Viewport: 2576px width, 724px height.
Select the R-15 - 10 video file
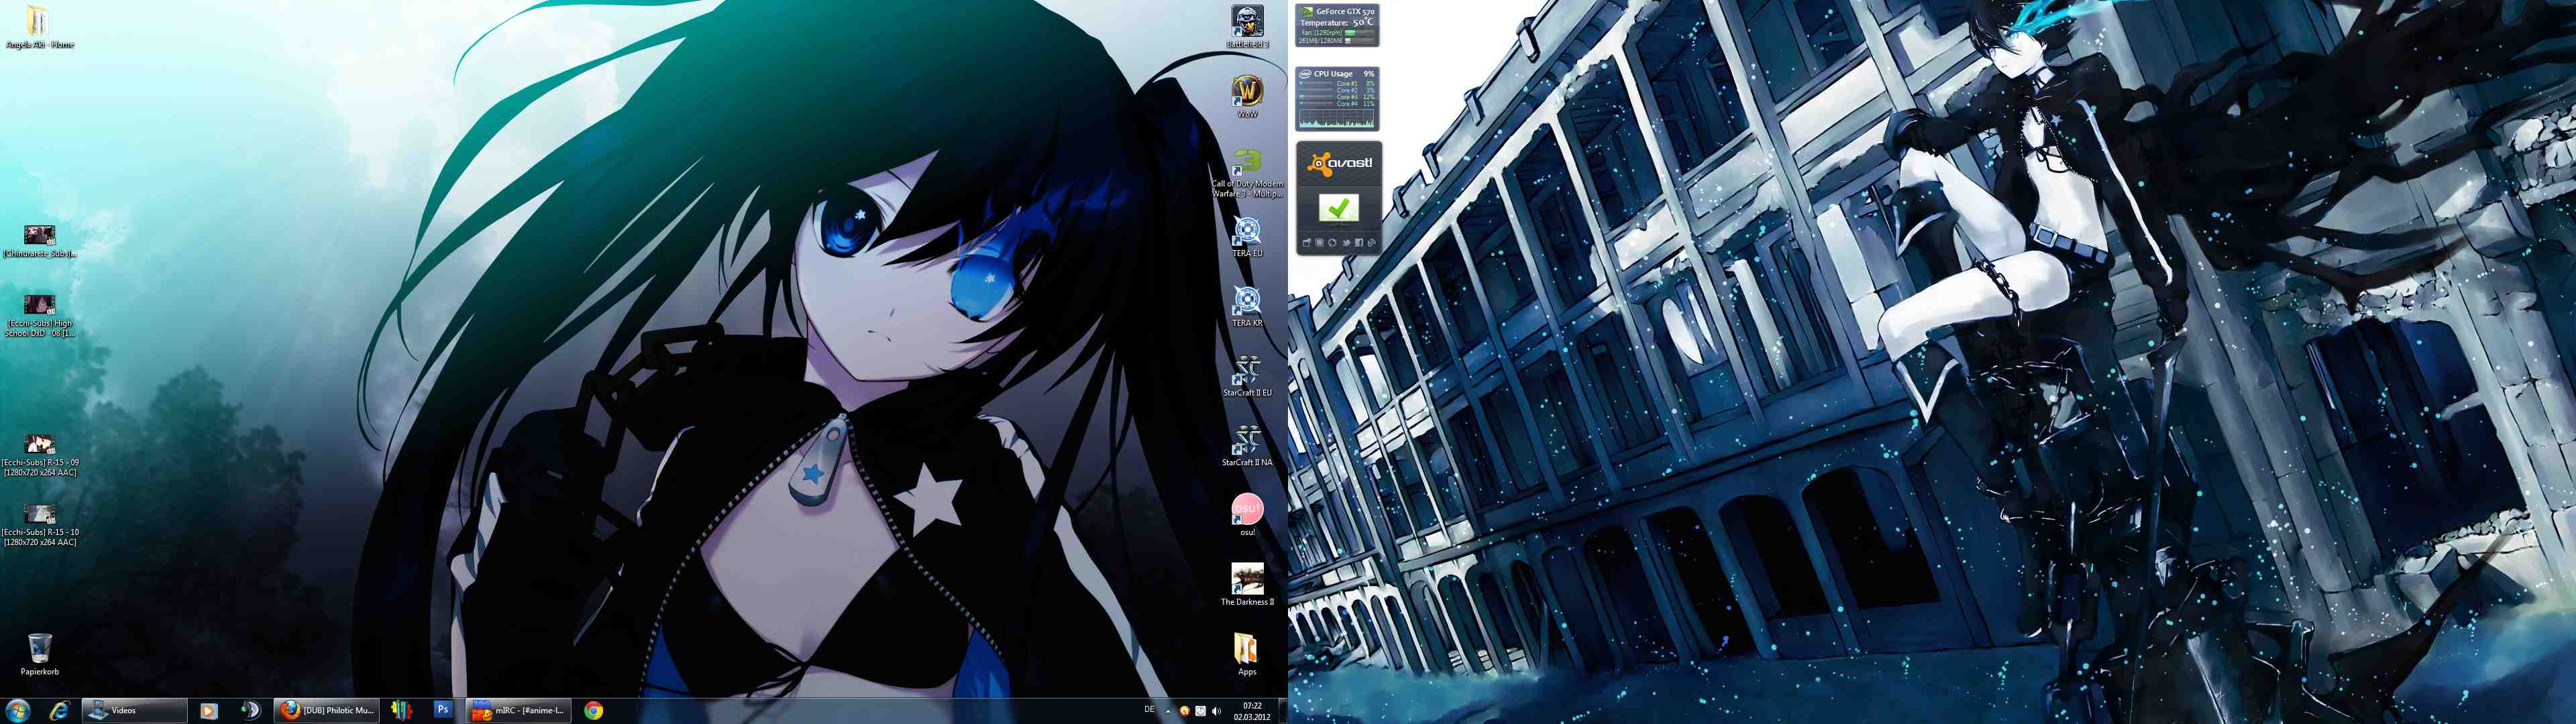tap(39, 525)
